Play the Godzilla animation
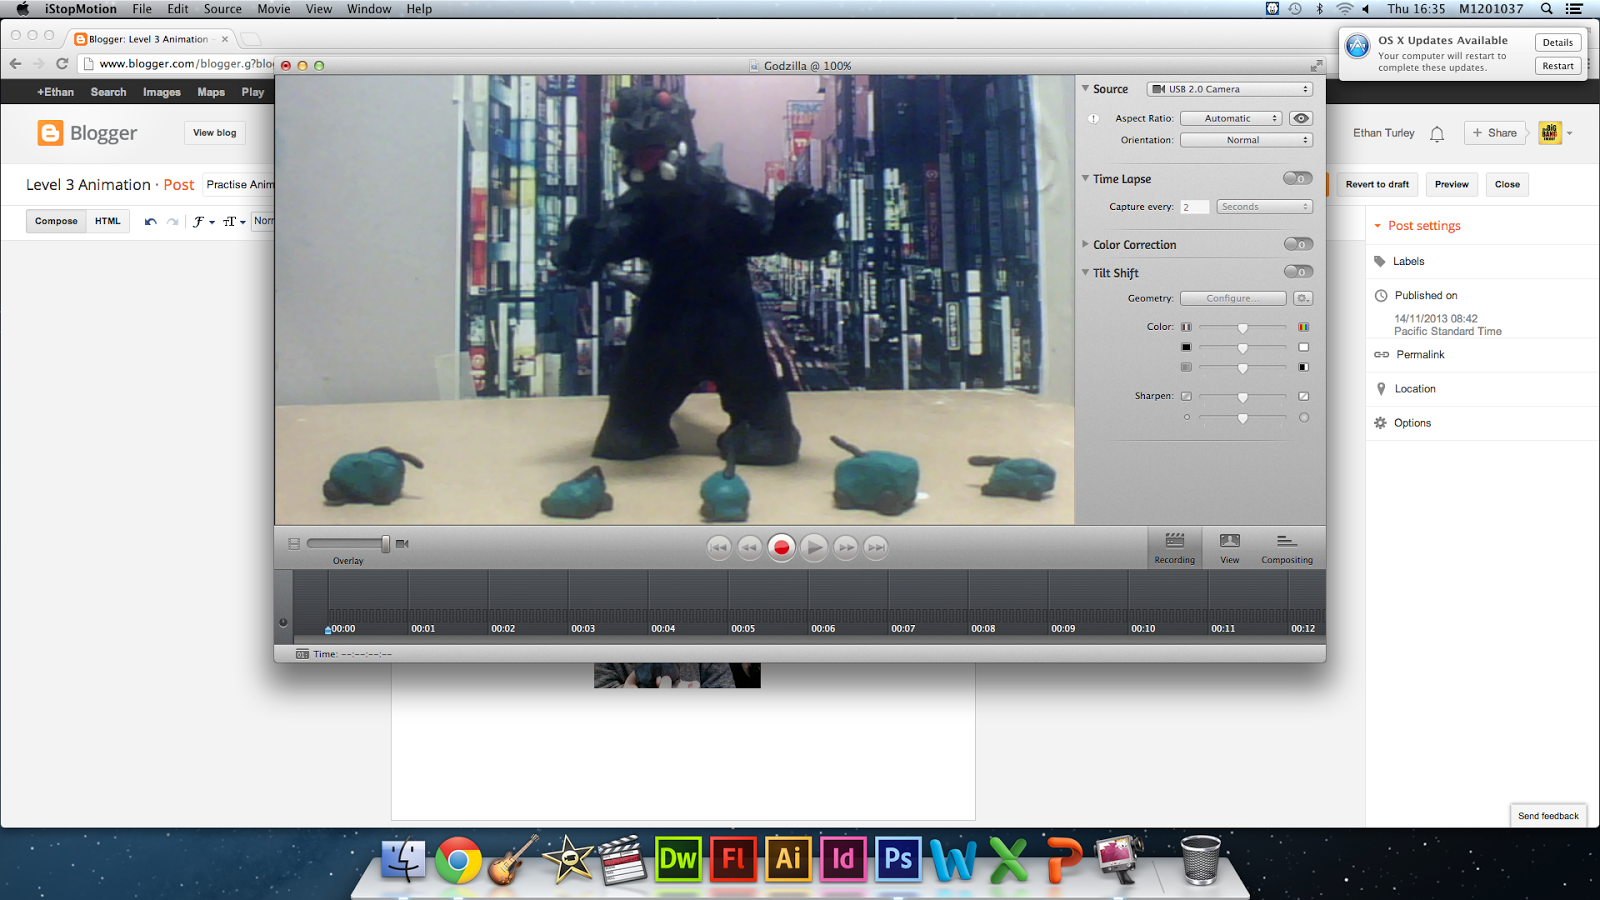This screenshot has width=1600, height=900. tap(814, 547)
